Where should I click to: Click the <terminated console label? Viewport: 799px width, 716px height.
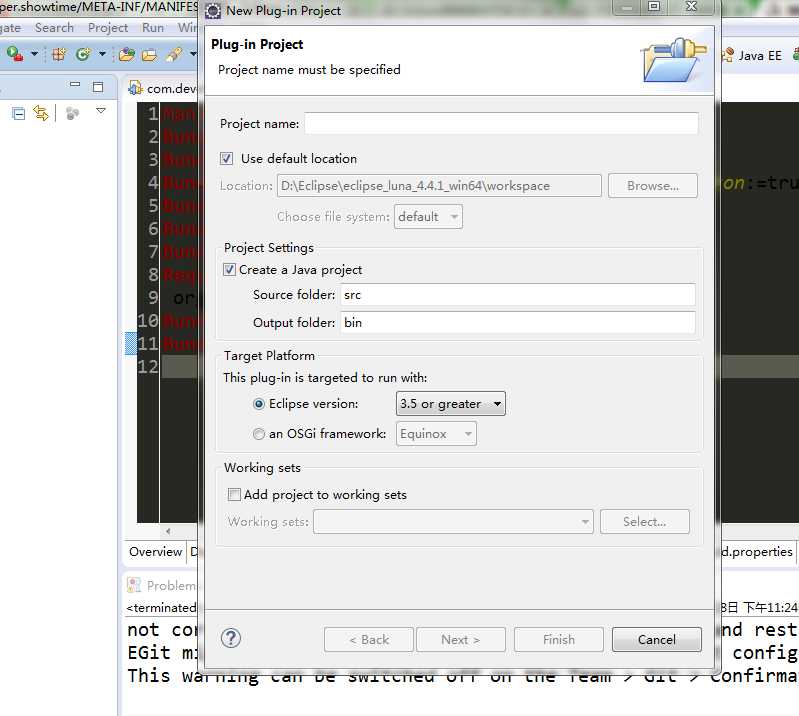click(162, 608)
